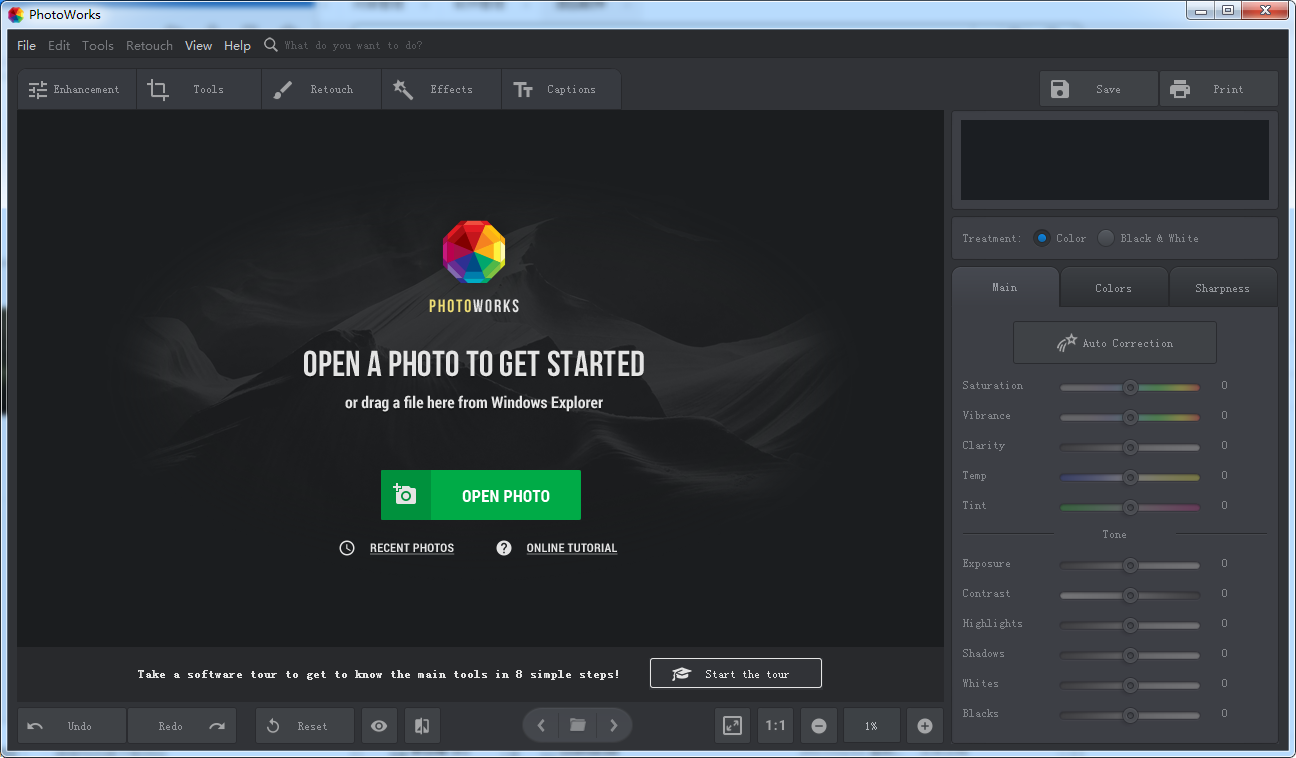The image size is (1296, 758).
Task: Click the before/after compare icon
Action: [x=422, y=726]
